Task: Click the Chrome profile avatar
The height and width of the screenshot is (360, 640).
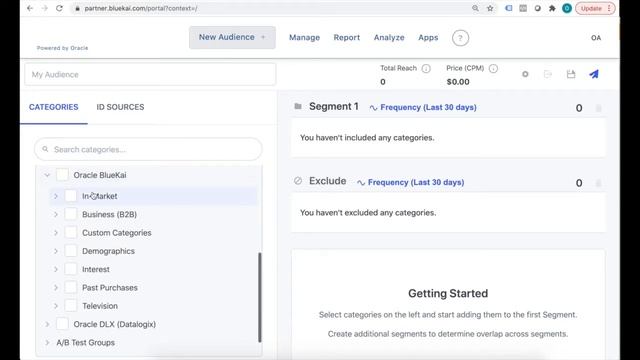Action: [x=567, y=8]
